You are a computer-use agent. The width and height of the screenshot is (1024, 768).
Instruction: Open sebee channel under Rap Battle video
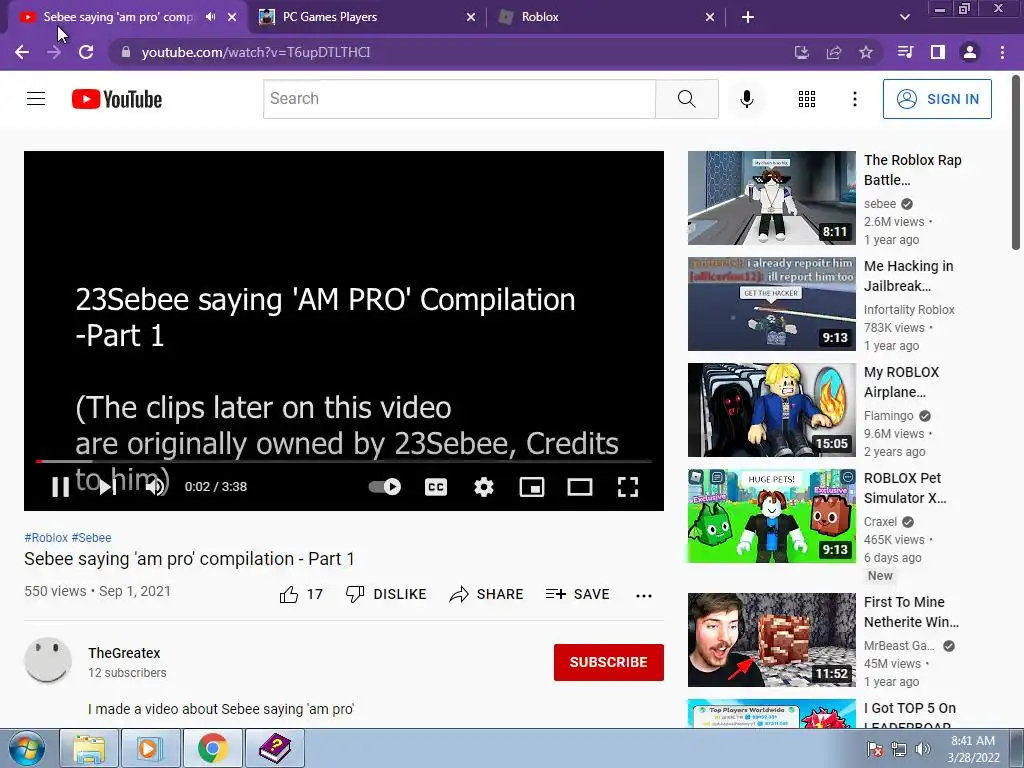pos(880,204)
